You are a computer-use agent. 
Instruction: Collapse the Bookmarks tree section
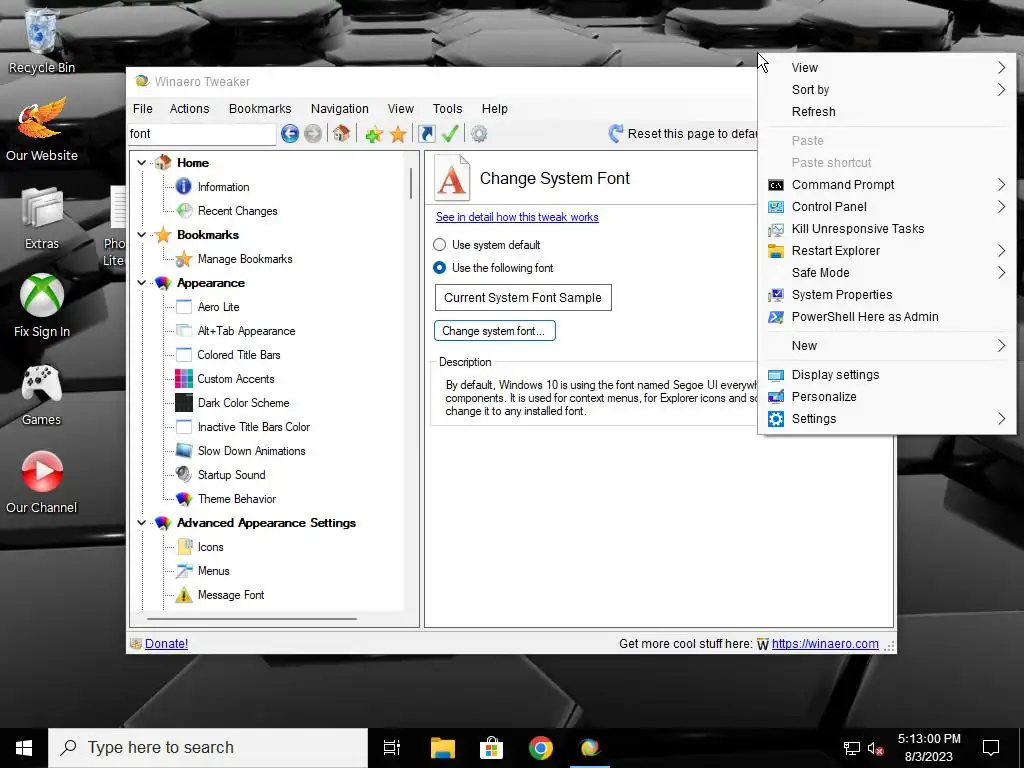(142, 234)
